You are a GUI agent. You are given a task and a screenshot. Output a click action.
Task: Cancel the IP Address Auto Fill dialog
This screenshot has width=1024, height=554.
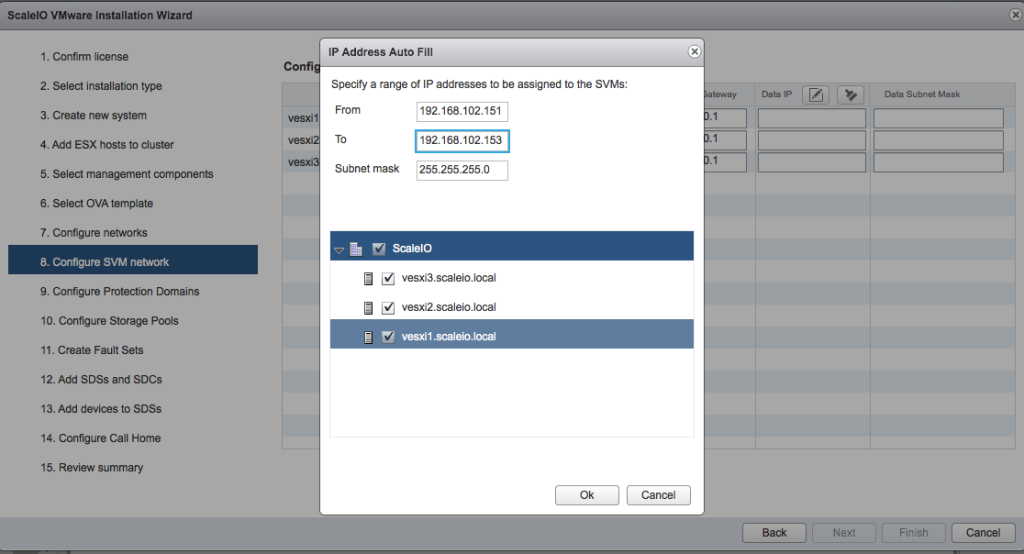(658, 495)
